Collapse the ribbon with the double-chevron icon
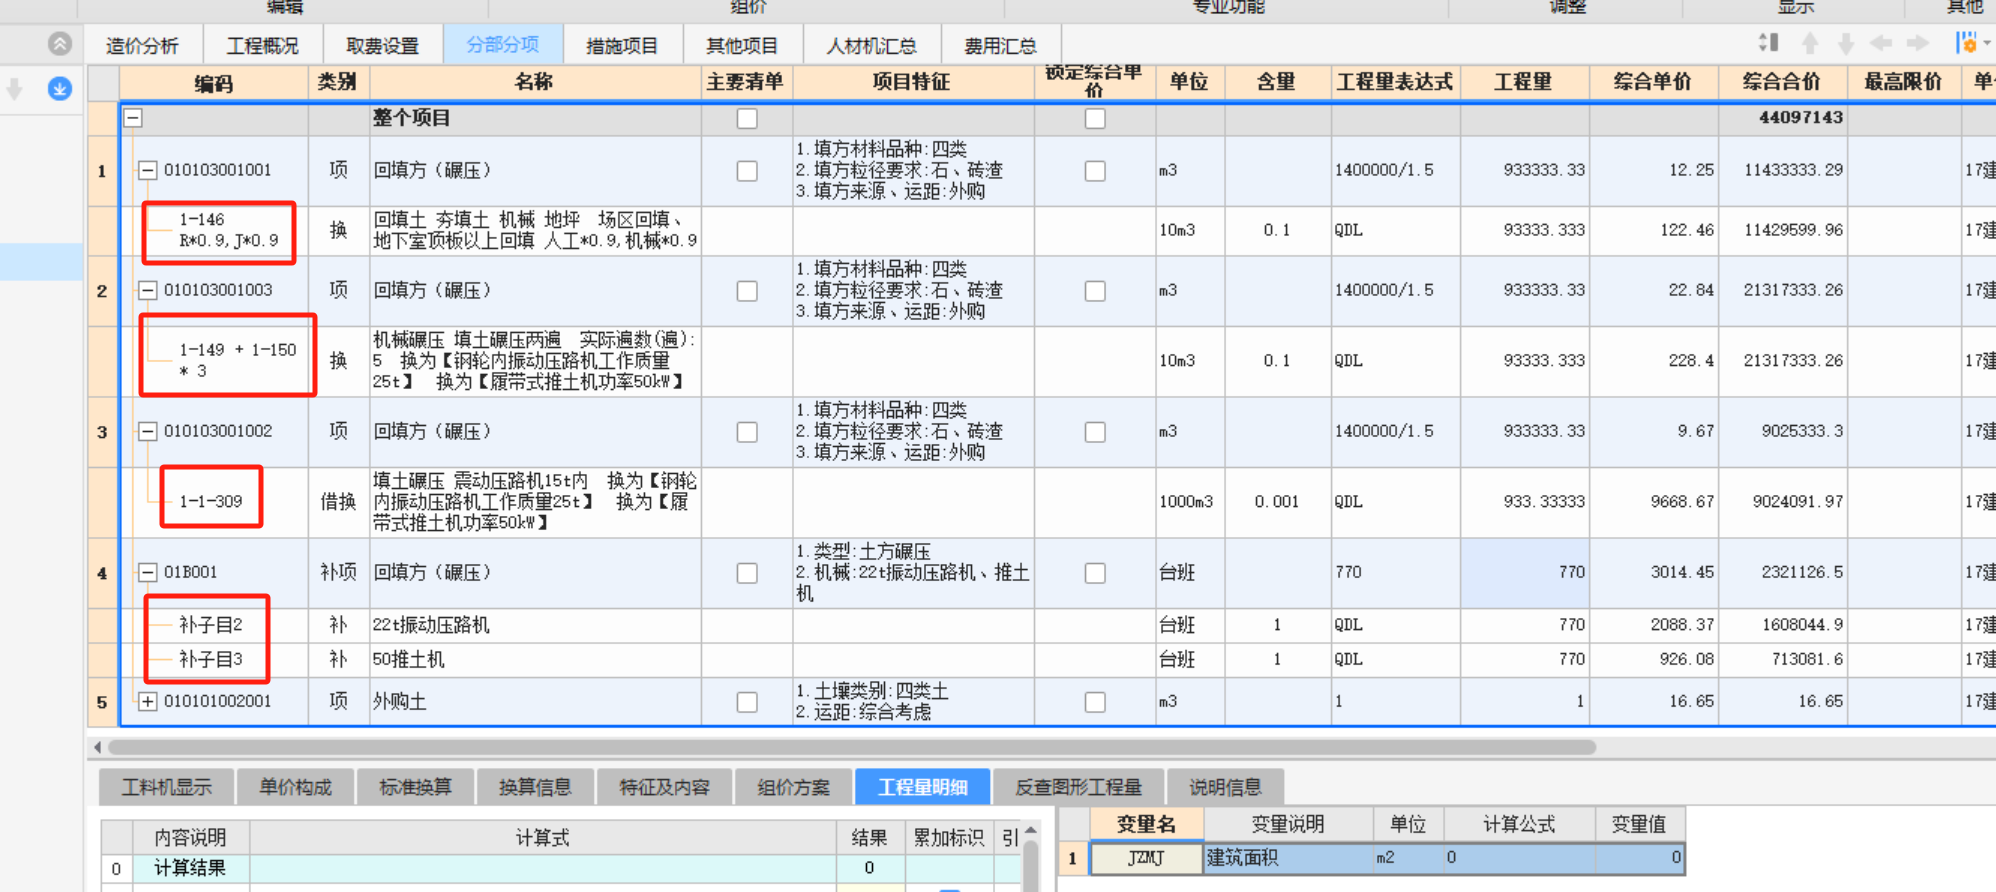The height and width of the screenshot is (892, 1996). click(60, 44)
